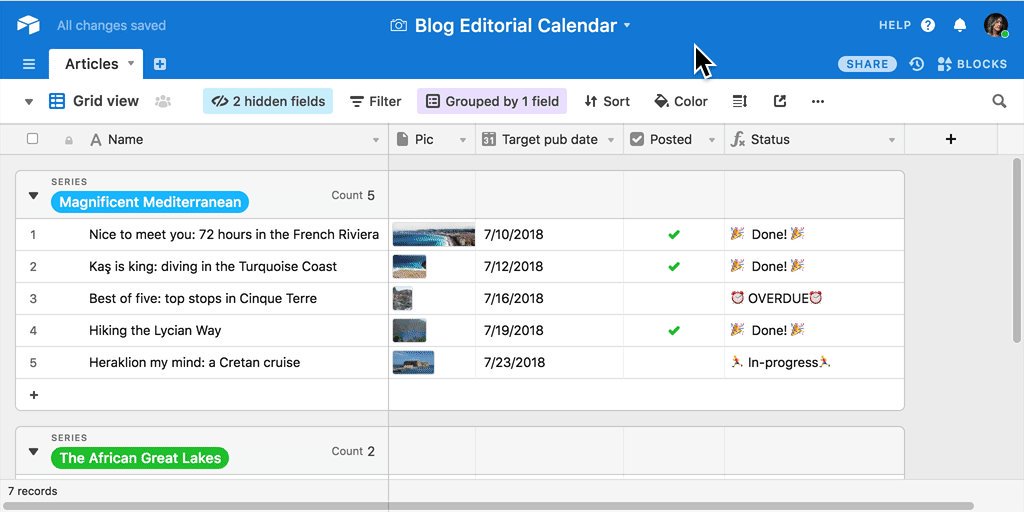Viewport: 1024px width, 512px height.
Task: Toggle the select-all header checkbox
Action: tap(33, 139)
